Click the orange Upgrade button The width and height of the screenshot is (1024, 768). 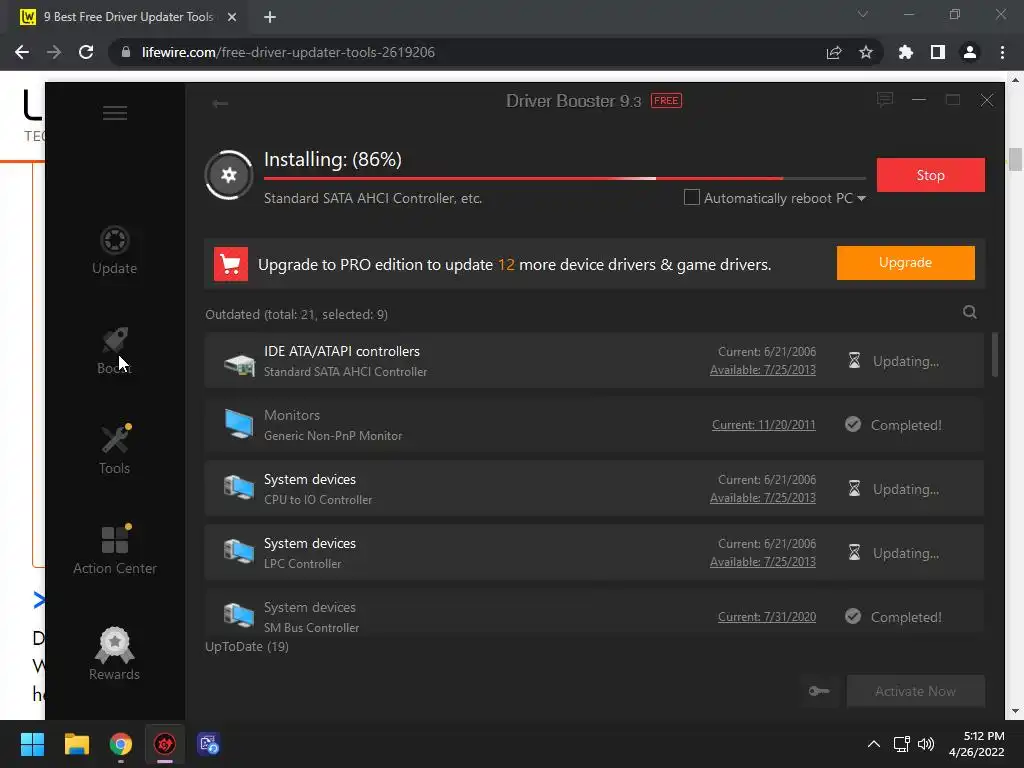(x=906, y=263)
